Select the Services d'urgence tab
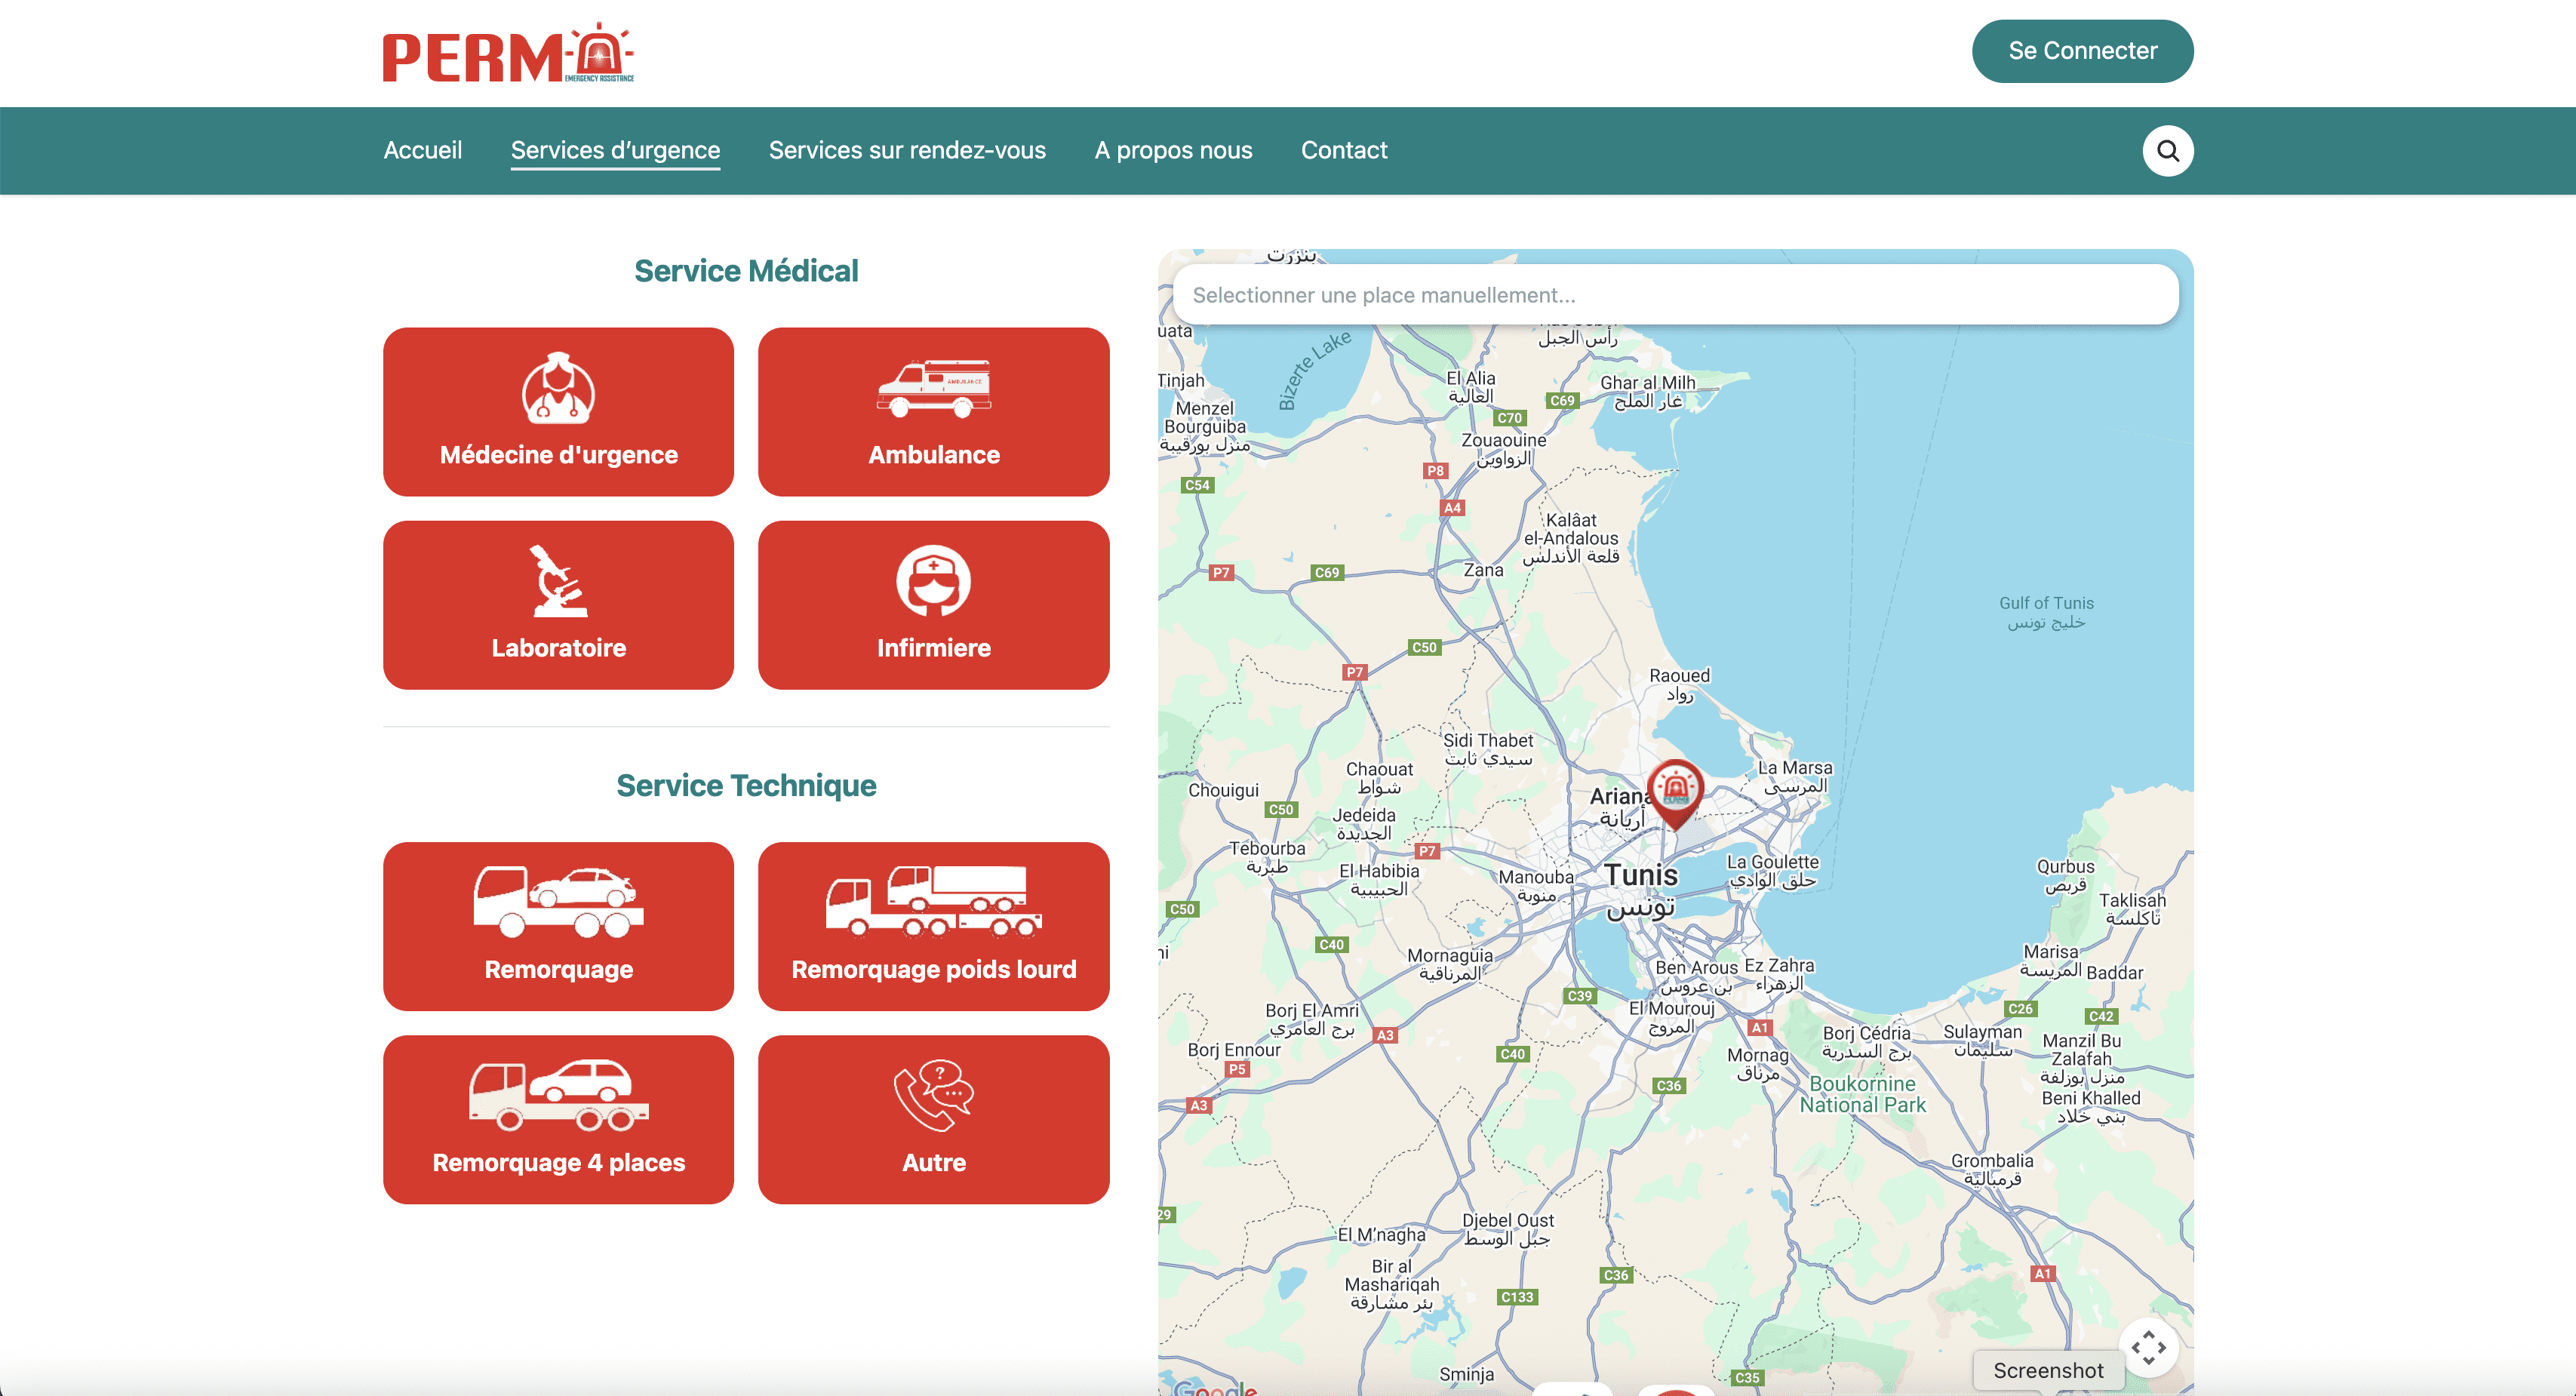The width and height of the screenshot is (2576, 1396). pos(615,150)
